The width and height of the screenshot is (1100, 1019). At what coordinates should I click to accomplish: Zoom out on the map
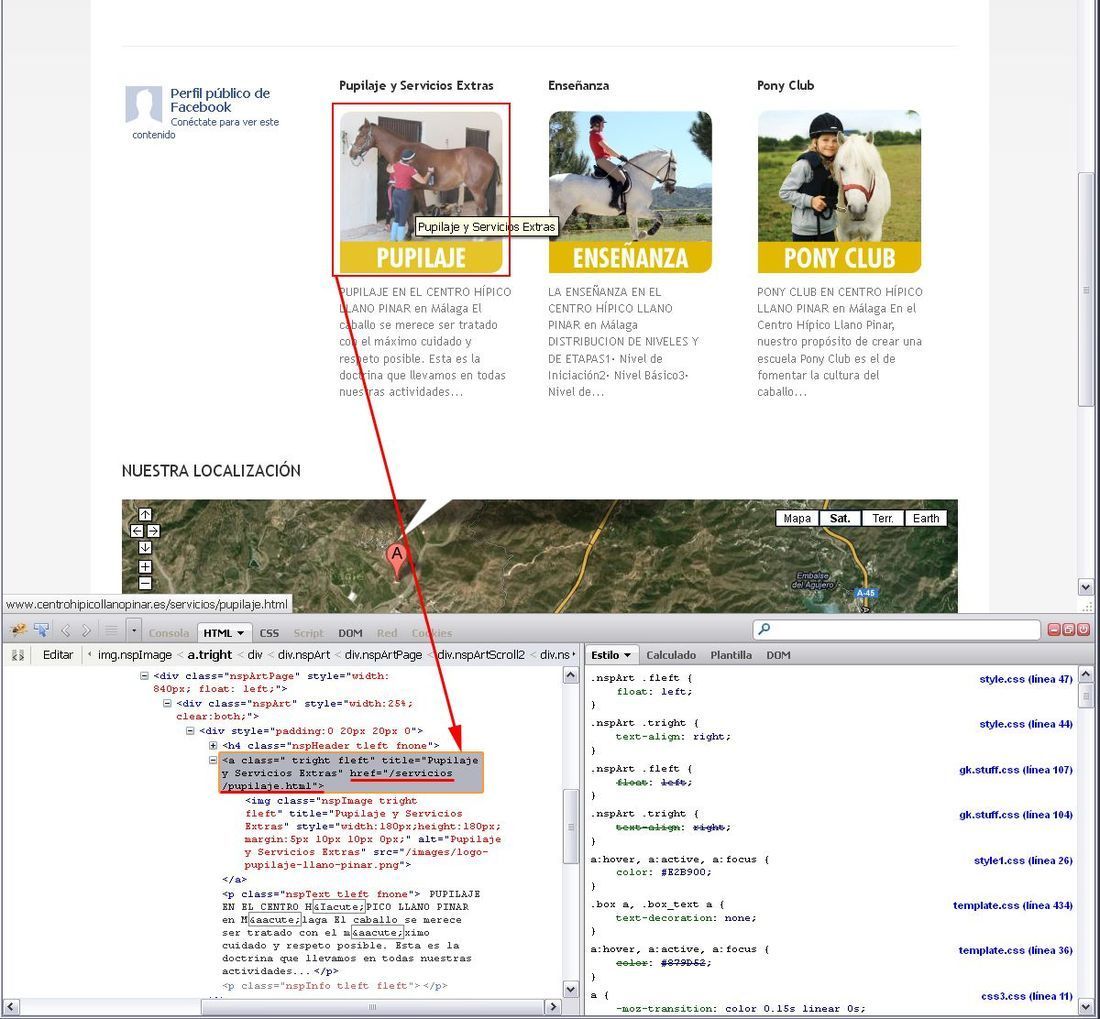point(145,583)
